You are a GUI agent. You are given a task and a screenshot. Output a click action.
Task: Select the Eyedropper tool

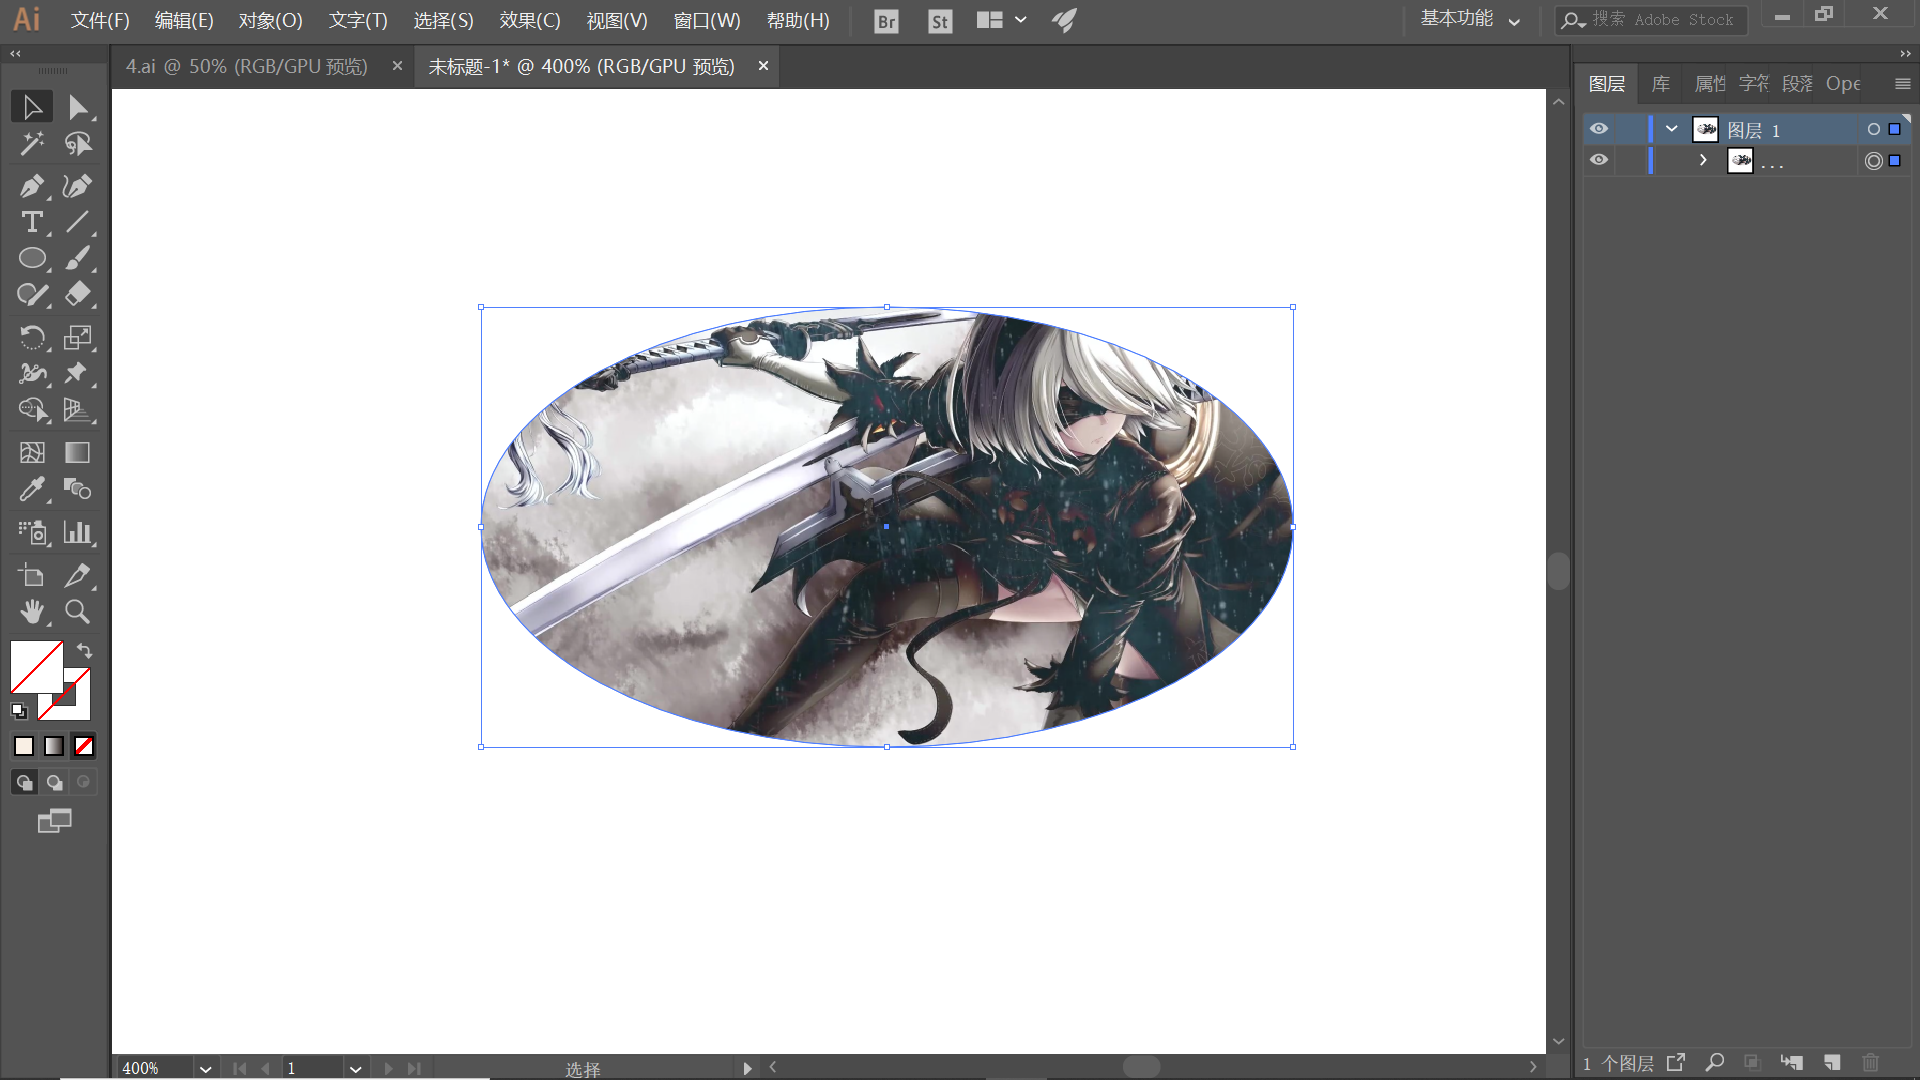click(x=32, y=489)
